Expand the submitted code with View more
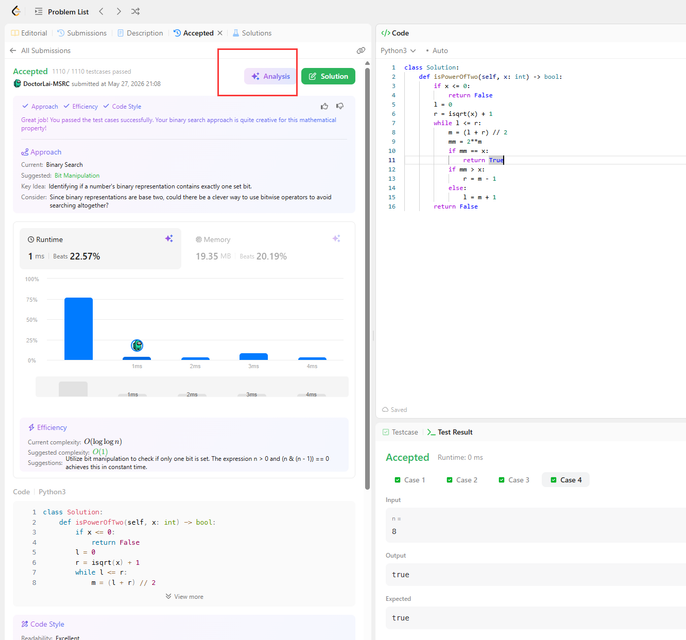This screenshot has height=640, width=686. [x=184, y=597]
